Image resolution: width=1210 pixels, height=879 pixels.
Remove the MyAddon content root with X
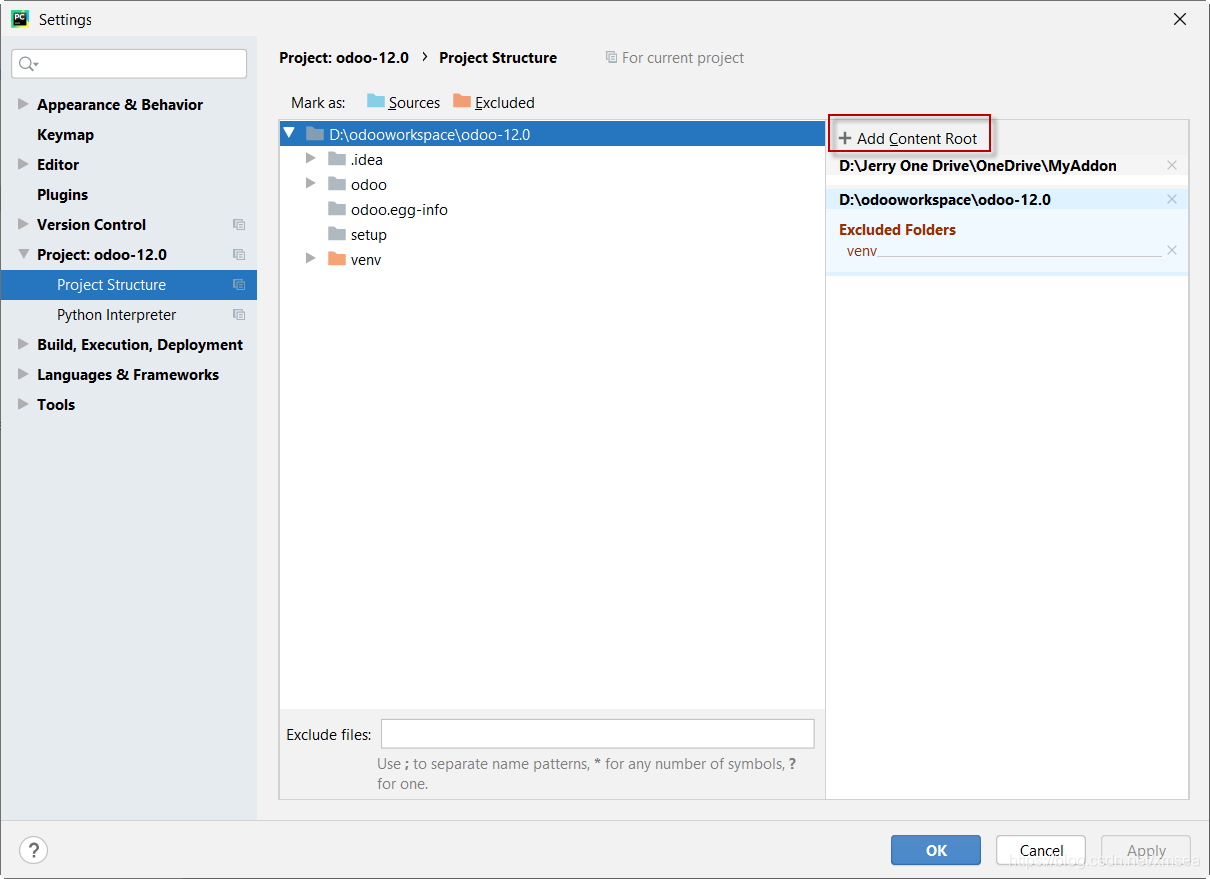coord(1172,165)
